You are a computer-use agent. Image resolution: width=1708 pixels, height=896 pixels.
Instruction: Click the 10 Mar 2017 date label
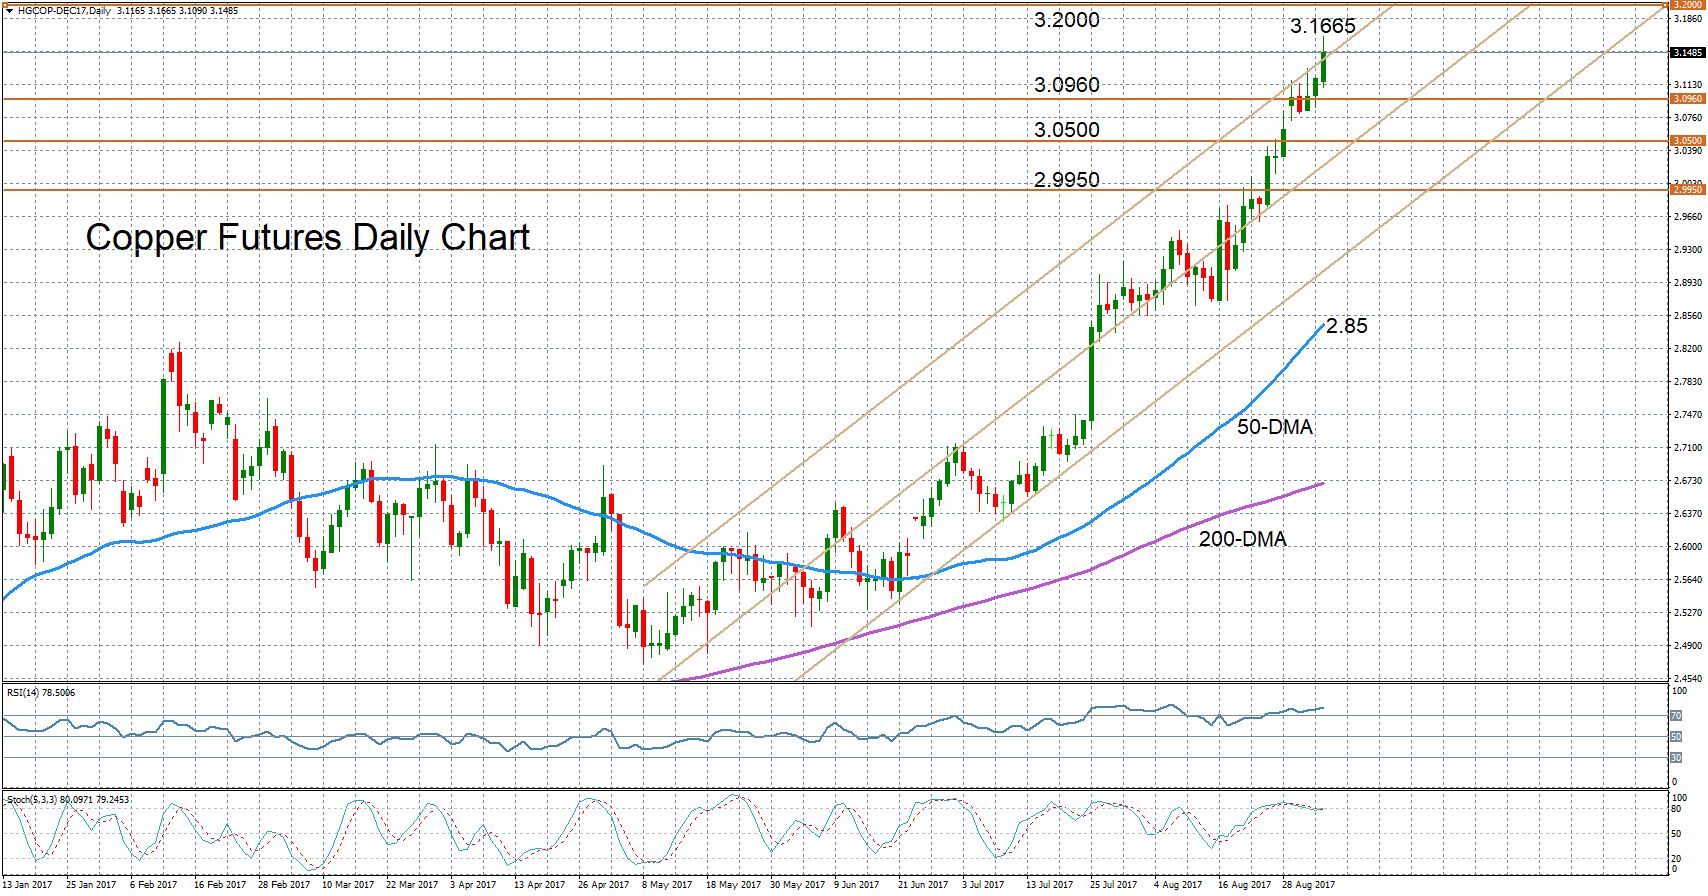[347, 884]
